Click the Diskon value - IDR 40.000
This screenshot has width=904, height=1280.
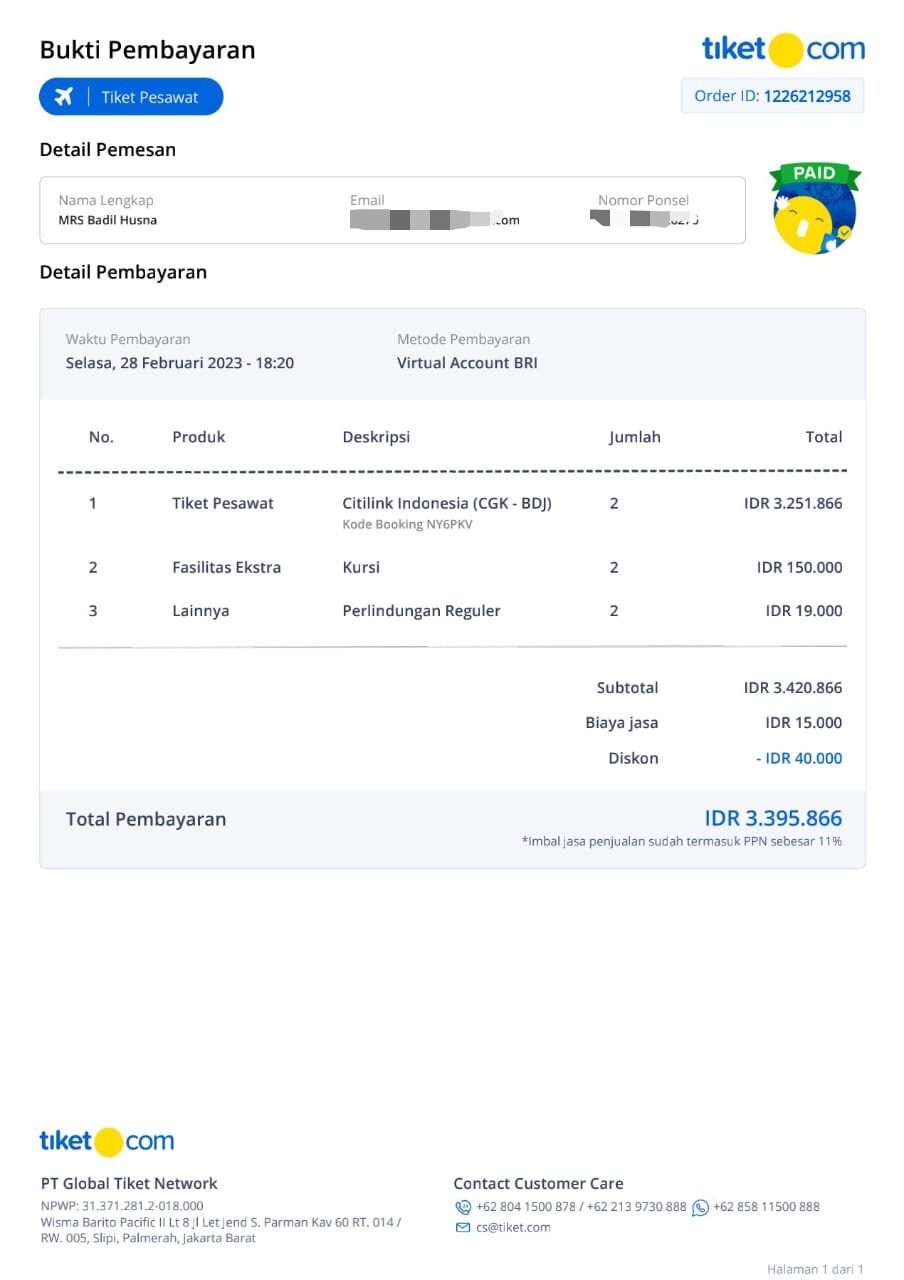[799, 758]
